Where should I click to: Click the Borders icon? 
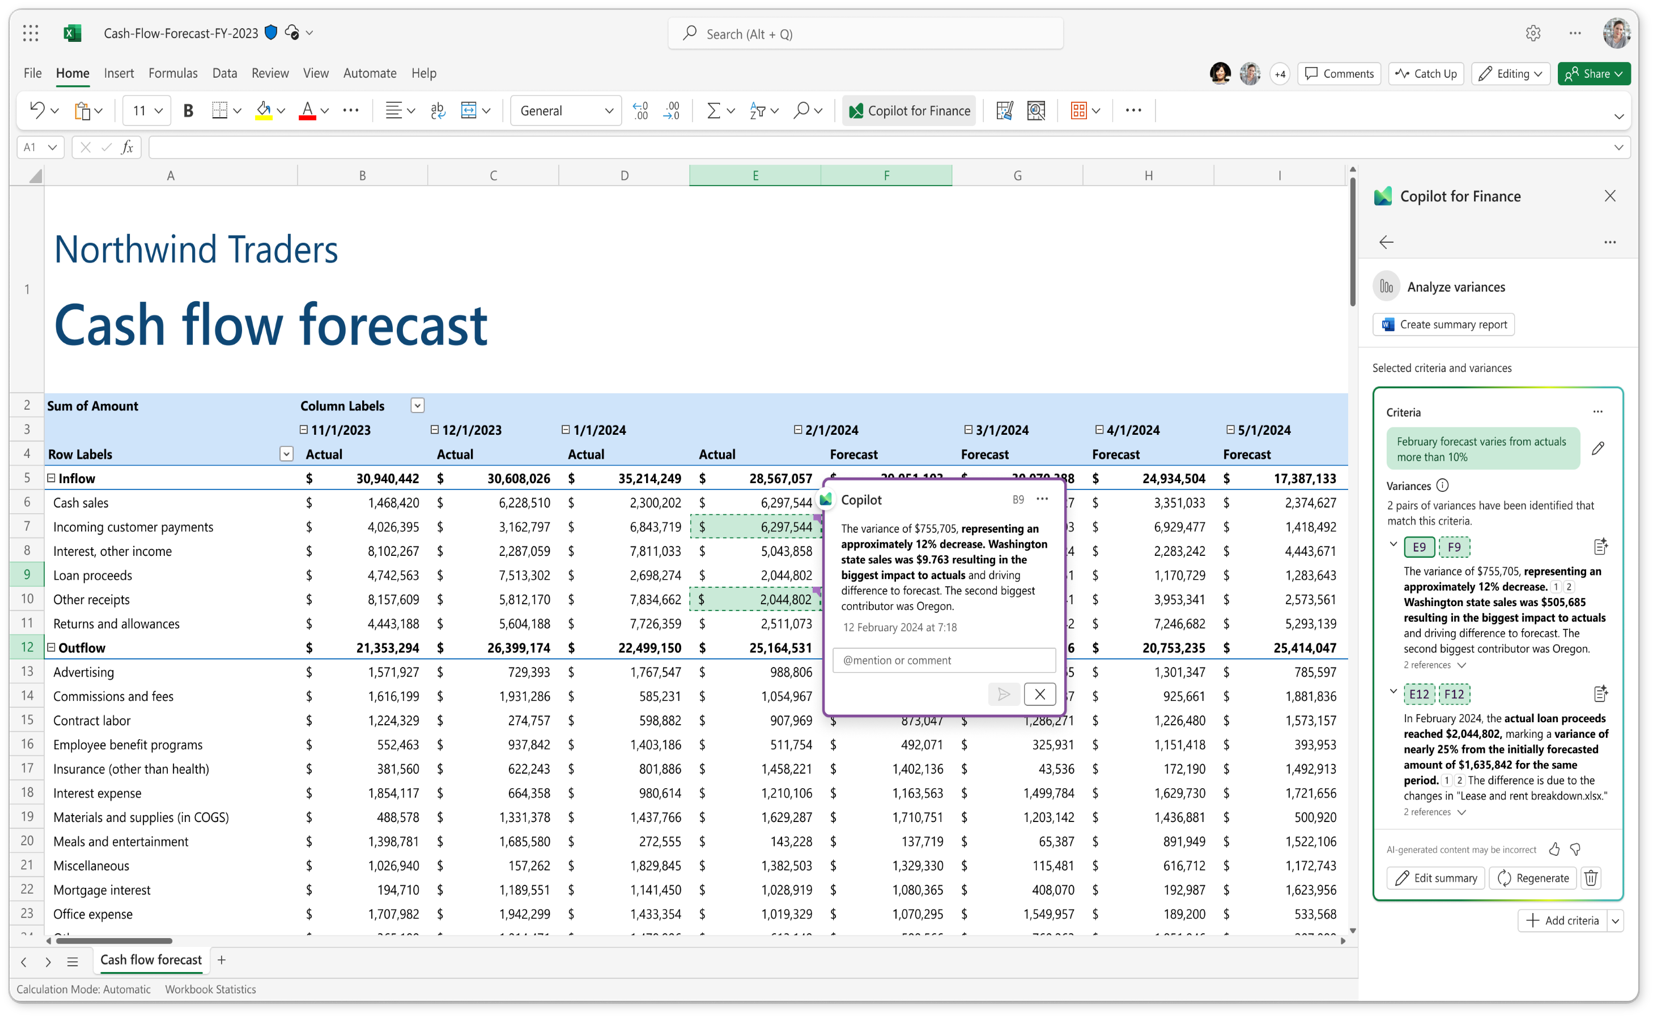(220, 110)
